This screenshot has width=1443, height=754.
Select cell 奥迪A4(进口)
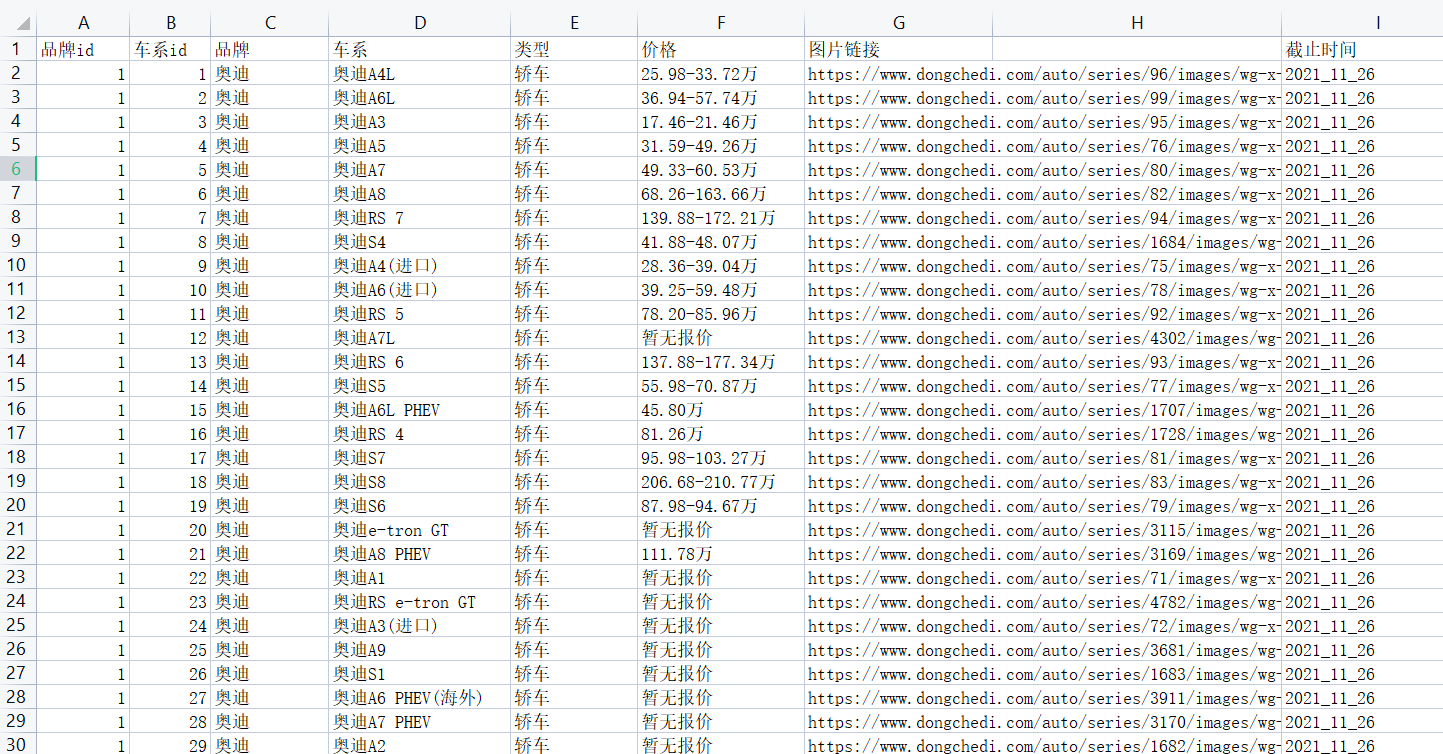(x=420, y=265)
